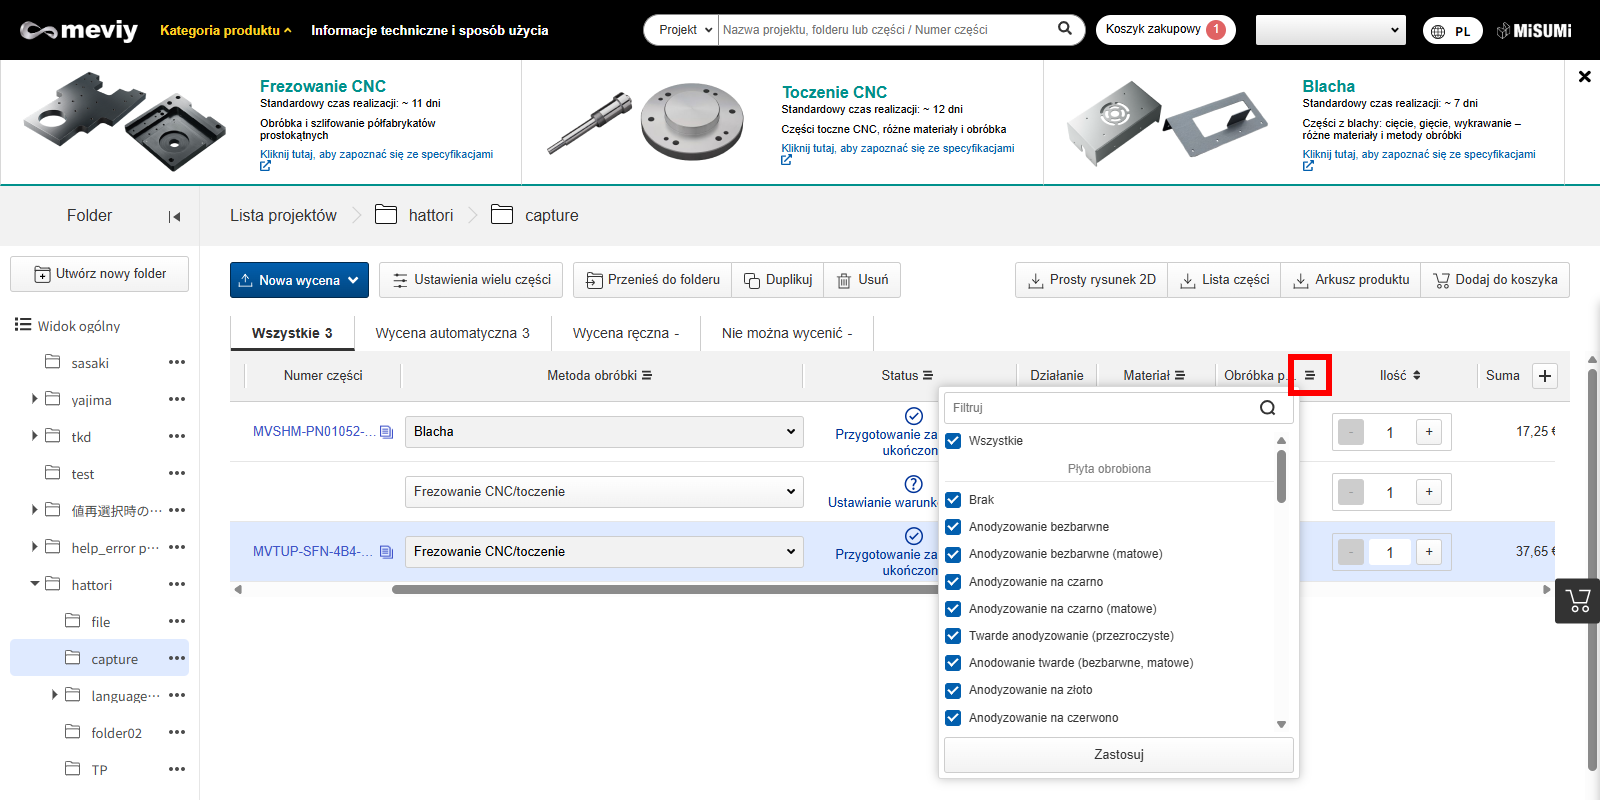Viewport: 1600px width, 800px height.
Task: Open the Kategoria produktu menu
Action: coord(225,30)
